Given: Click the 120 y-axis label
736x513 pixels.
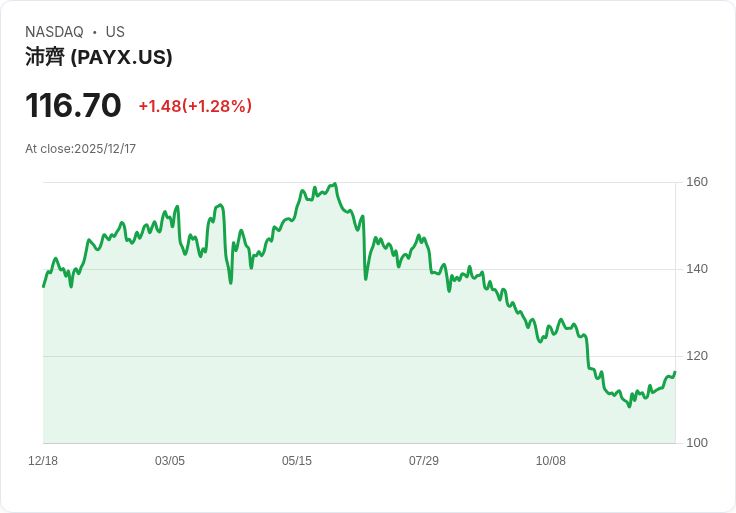Looking at the screenshot, I should [x=697, y=356].
